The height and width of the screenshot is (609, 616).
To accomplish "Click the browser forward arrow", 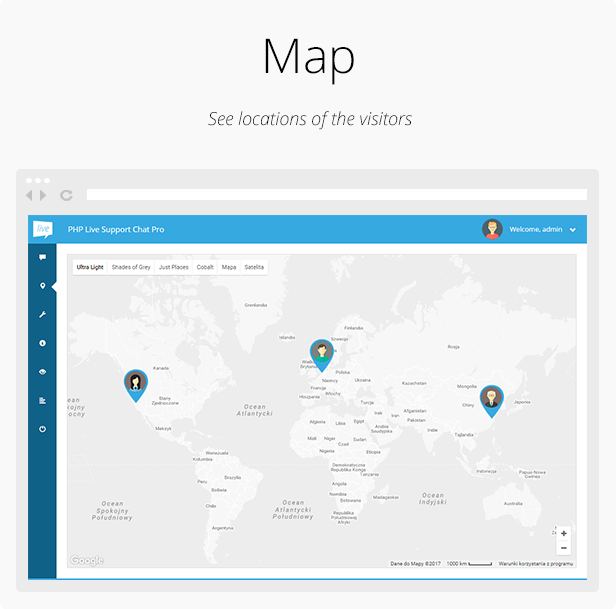I will tap(43, 195).
